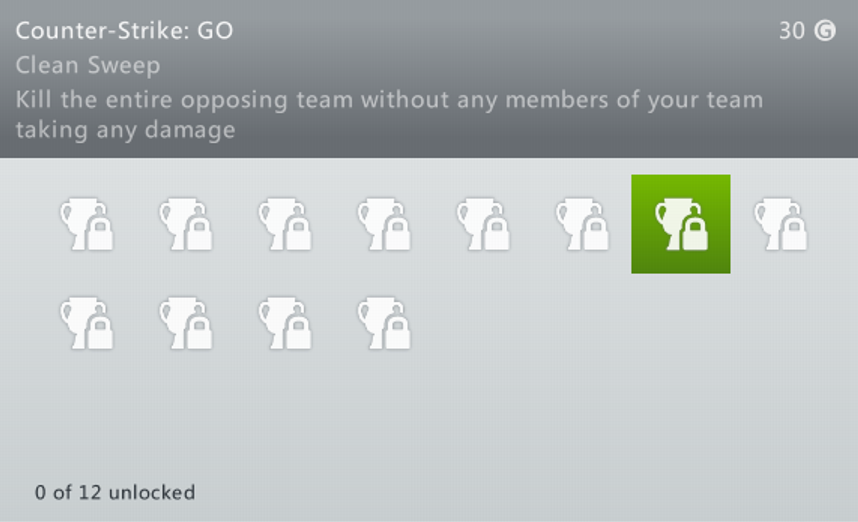Screen dimensions: 858x522
Task: Click the Clean Sweep achievement name
Action: coord(88,66)
